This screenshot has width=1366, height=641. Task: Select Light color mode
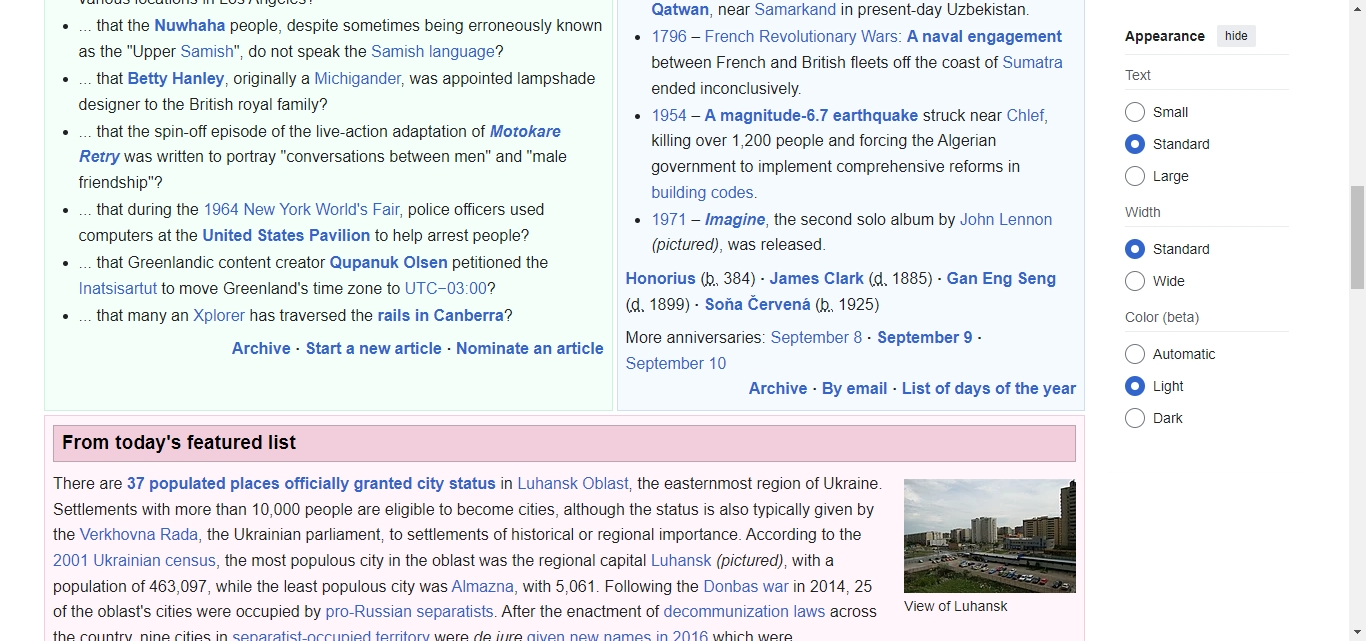pyautogui.click(x=1135, y=386)
